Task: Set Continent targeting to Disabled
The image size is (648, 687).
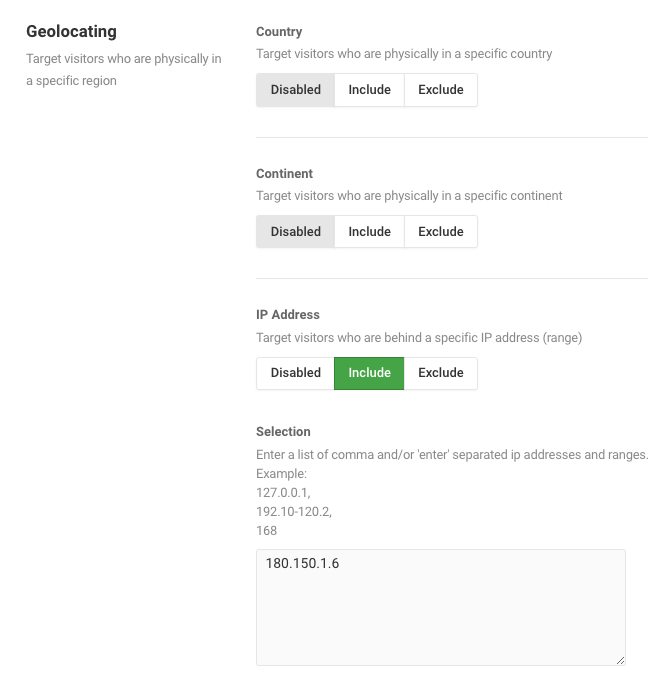Action: click(295, 231)
